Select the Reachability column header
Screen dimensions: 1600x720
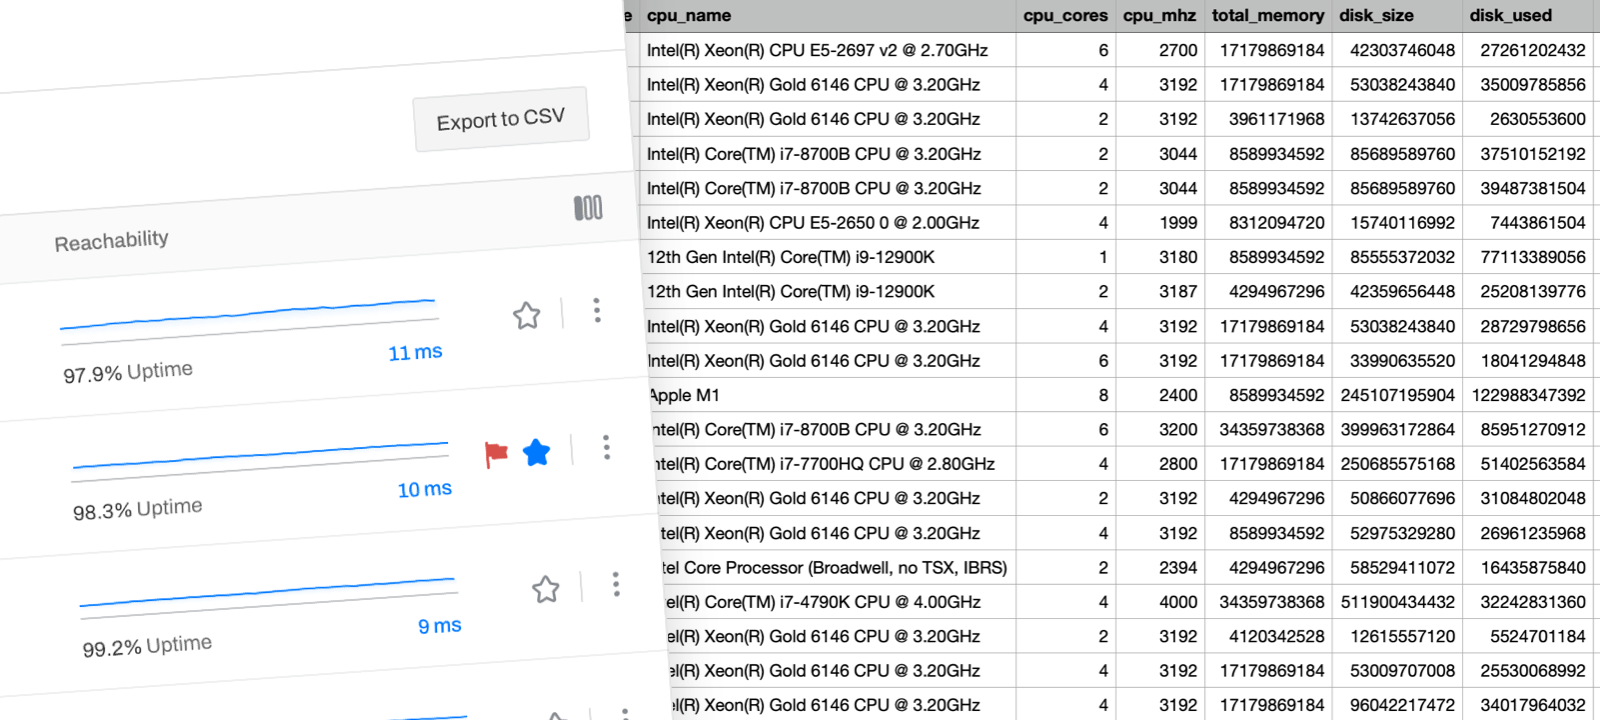coord(111,241)
